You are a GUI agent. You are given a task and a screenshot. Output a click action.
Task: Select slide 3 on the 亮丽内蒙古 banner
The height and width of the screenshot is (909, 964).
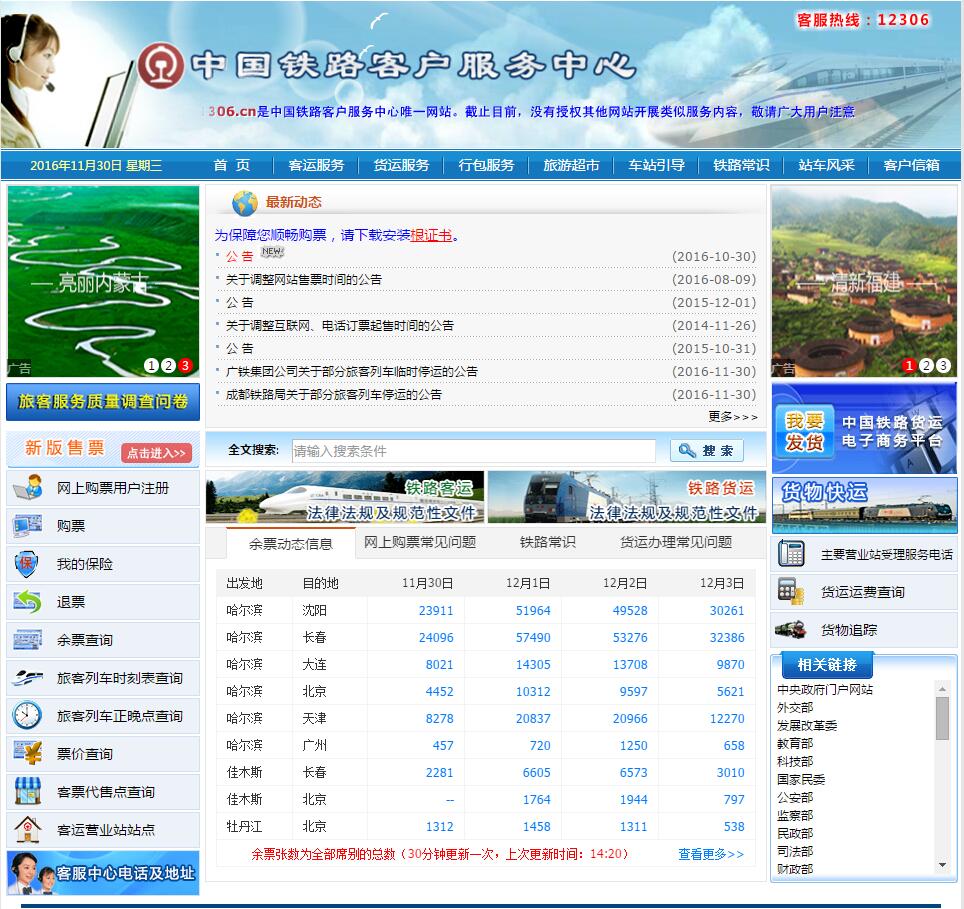point(184,366)
